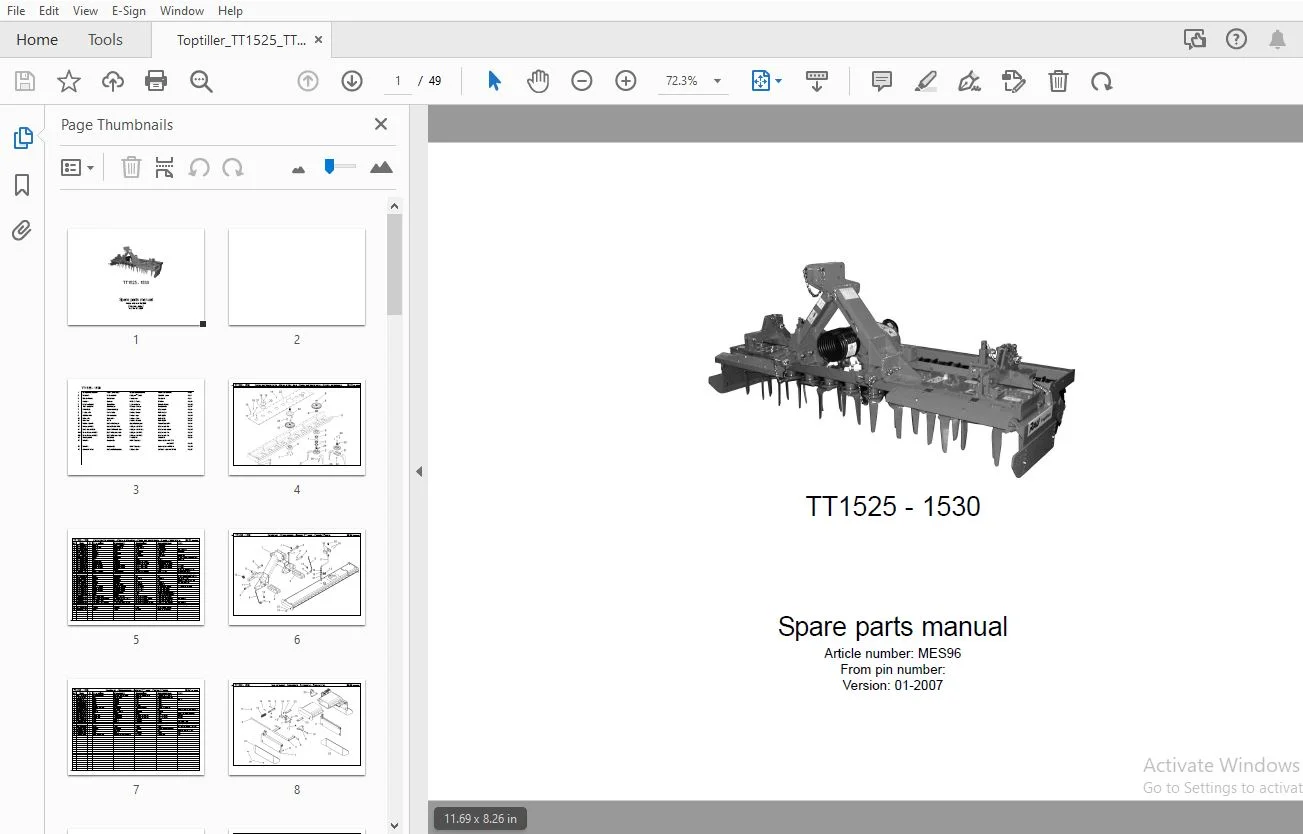This screenshot has width=1303, height=834.
Task: Select page 8 thumbnail
Action: [297, 727]
